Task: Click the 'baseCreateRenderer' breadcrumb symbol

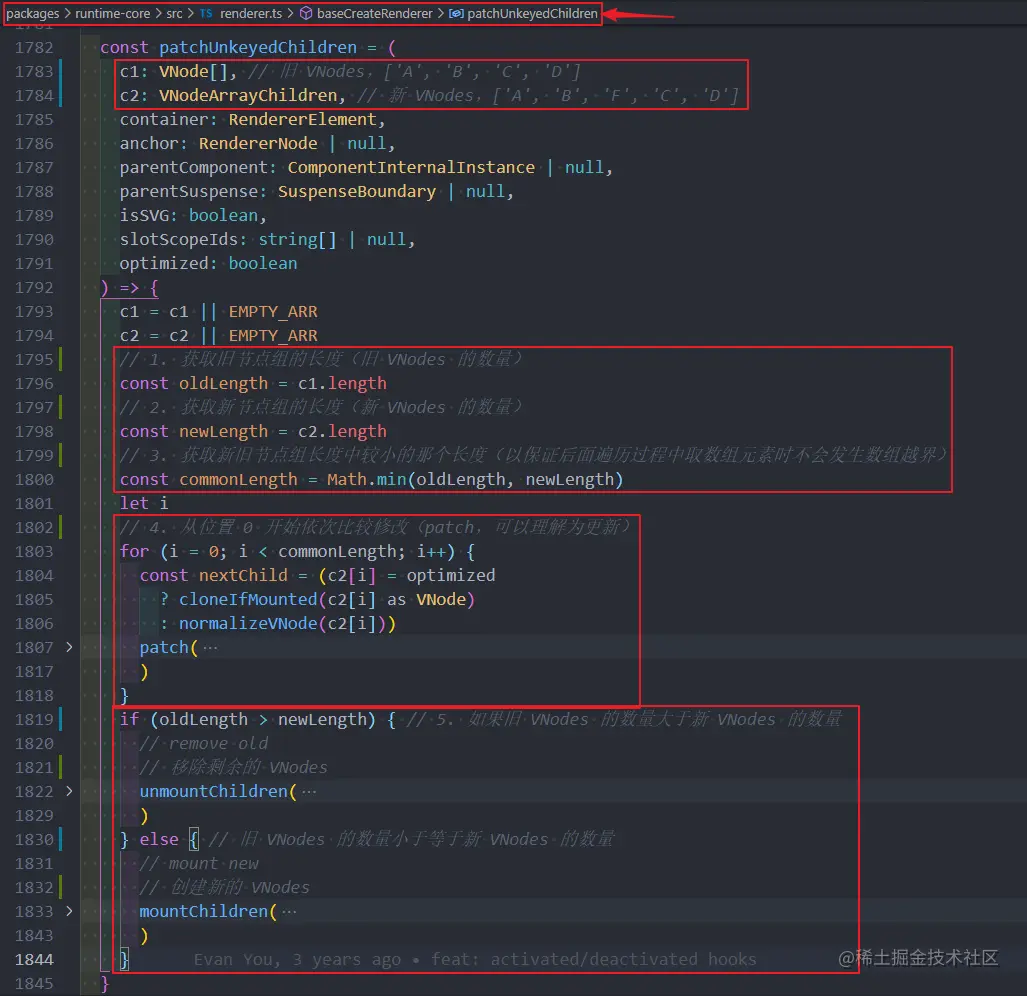Action: (374, 13)
